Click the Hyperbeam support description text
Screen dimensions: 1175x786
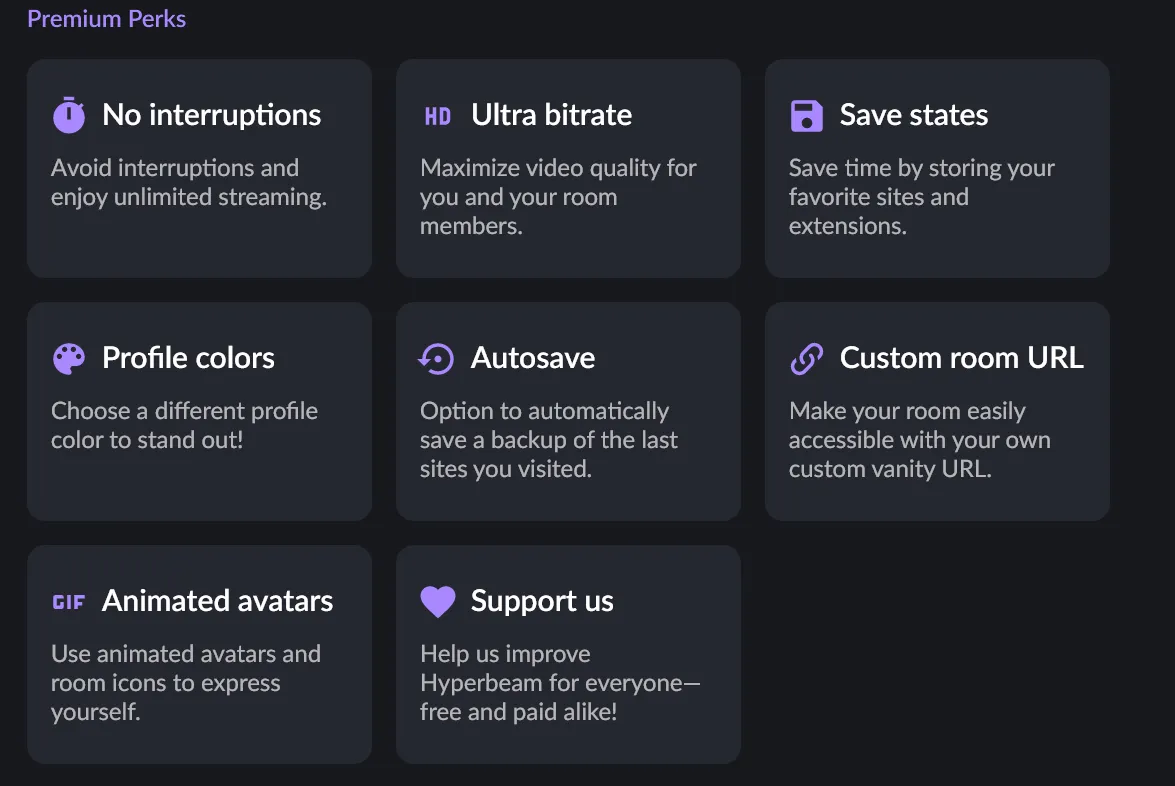(x=560, y=683)
